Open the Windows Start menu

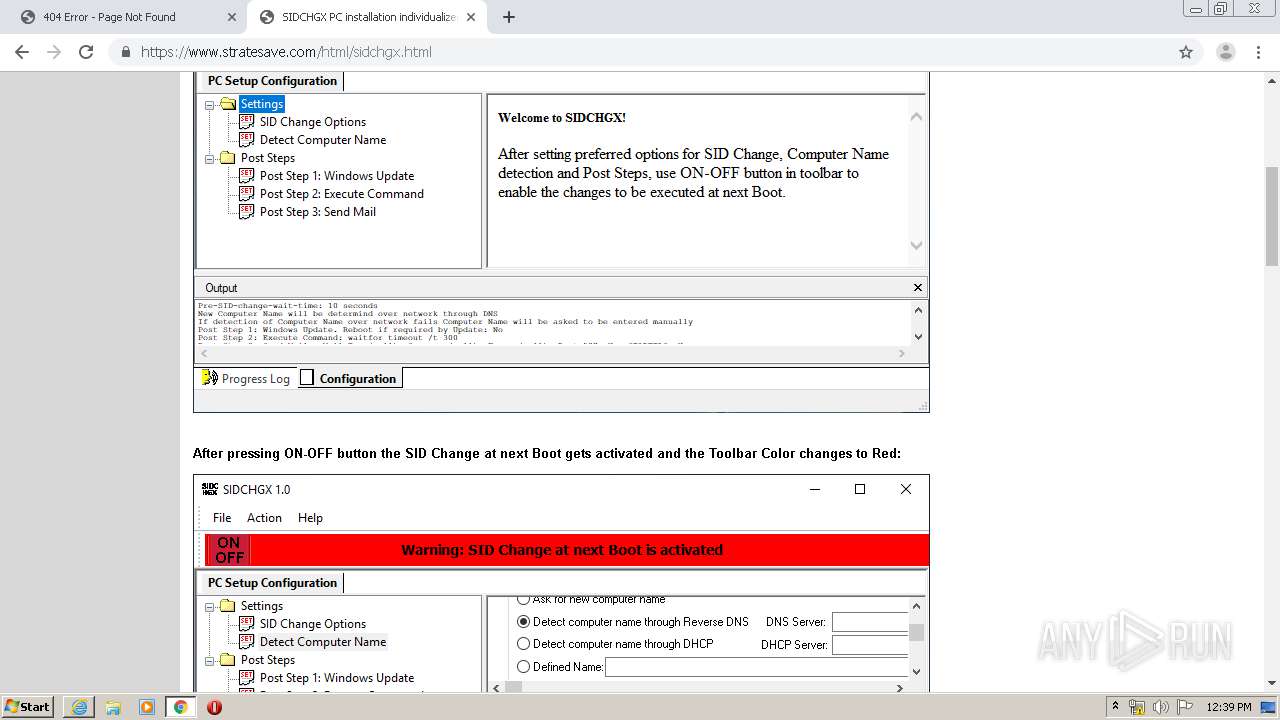[27, 706]
